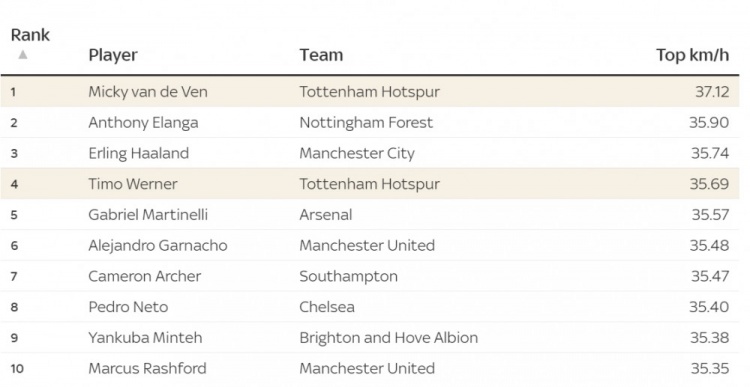The width and height of the screenshot is (750, 387).
Task: Click Nottingham Forest team cell
Action: [x=366, y=122]
